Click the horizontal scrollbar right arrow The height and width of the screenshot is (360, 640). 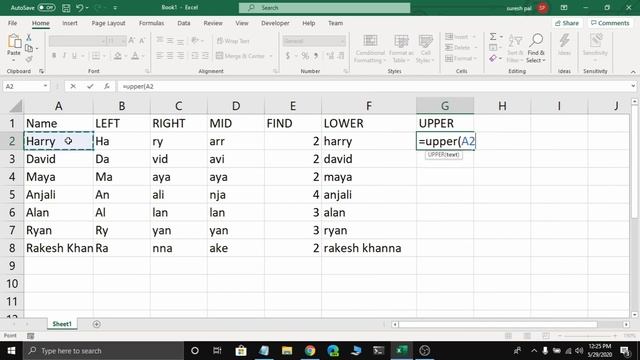click(x=626, y=324)
